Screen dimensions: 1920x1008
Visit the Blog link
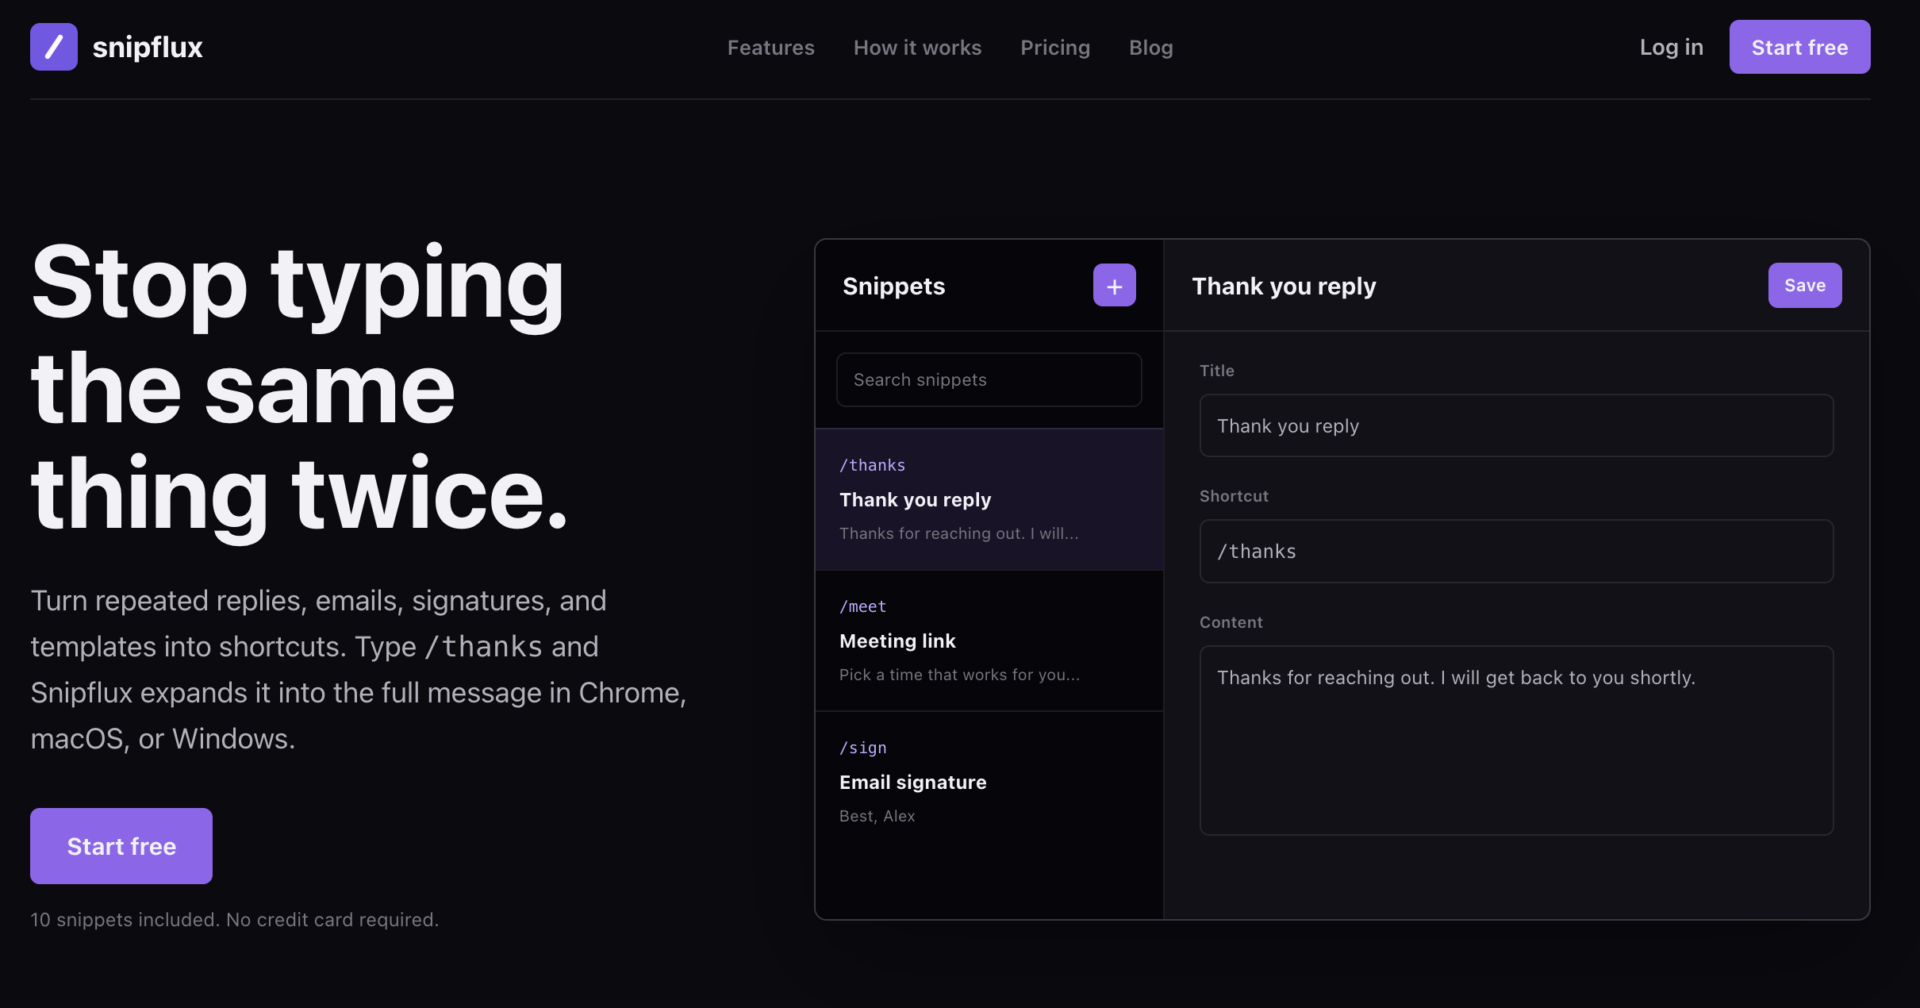pos(1151,47)
